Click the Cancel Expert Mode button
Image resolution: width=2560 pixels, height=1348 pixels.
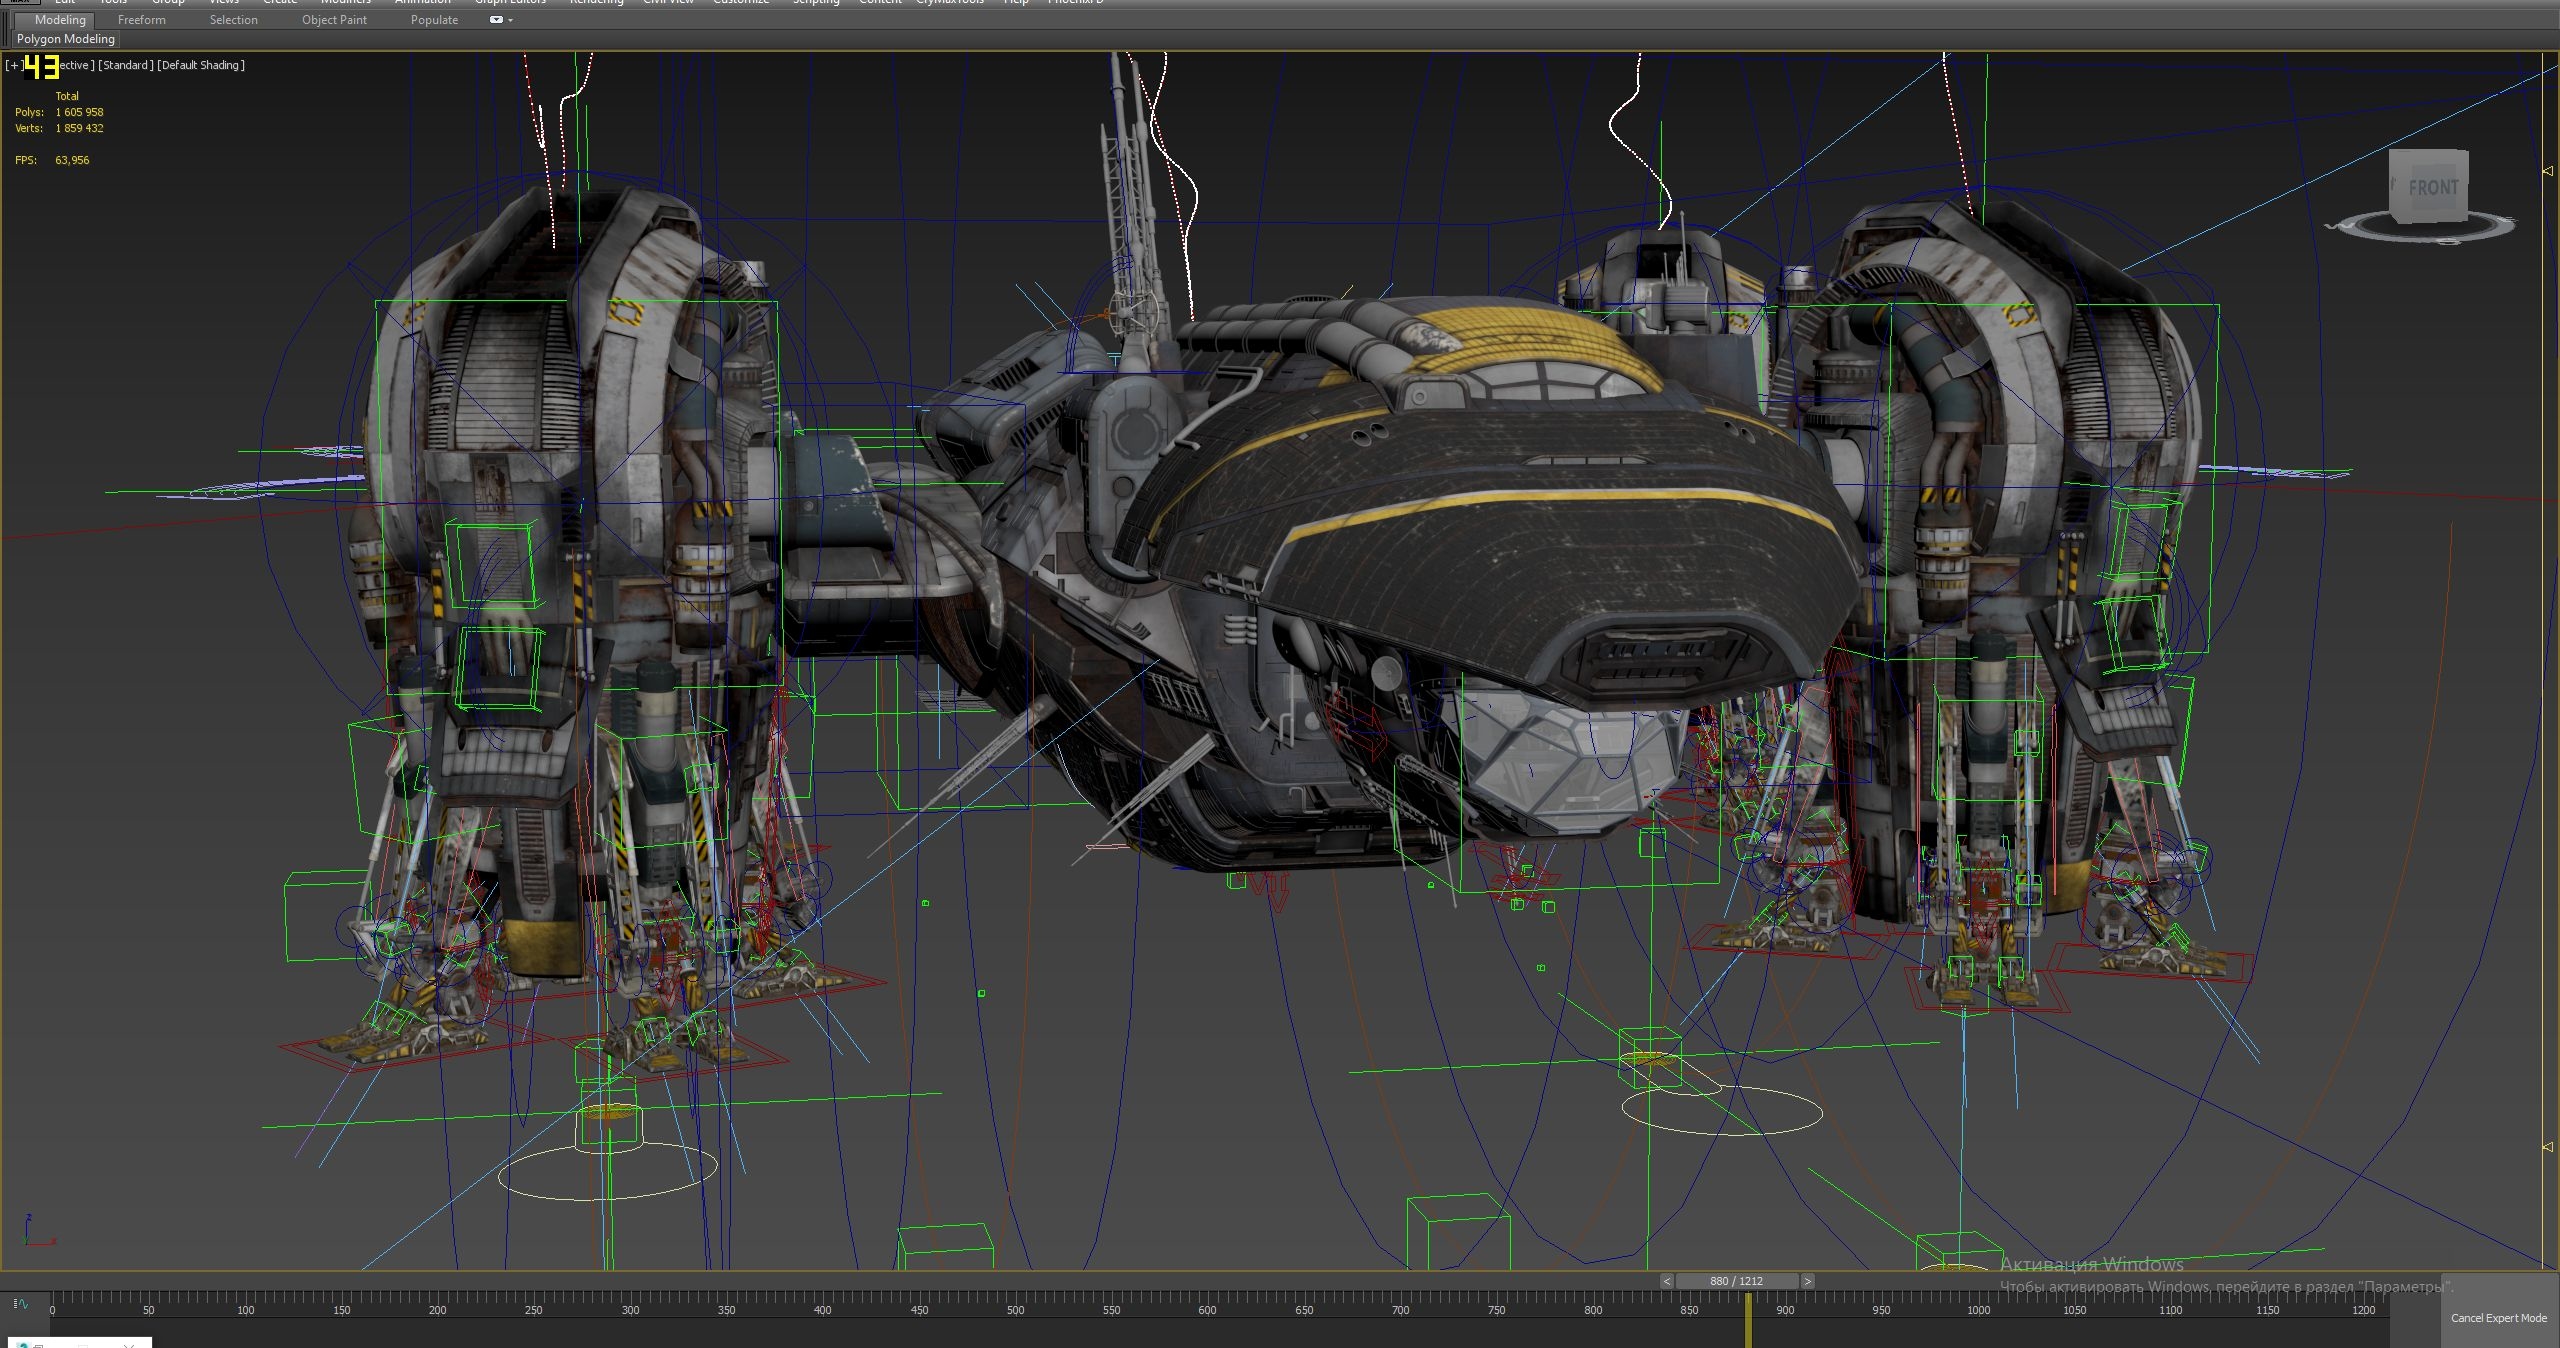pyautogui.click(x=2499, y=1318)
